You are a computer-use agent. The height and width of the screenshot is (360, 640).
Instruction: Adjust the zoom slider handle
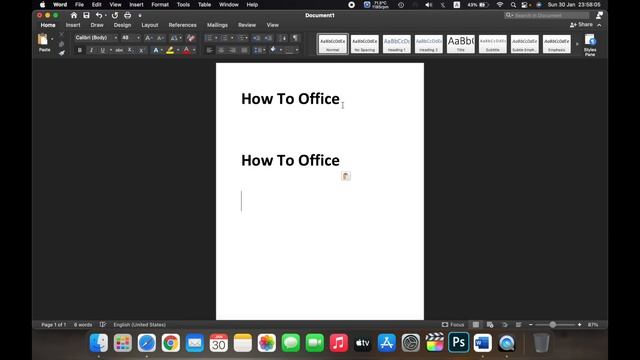point(553,325)
